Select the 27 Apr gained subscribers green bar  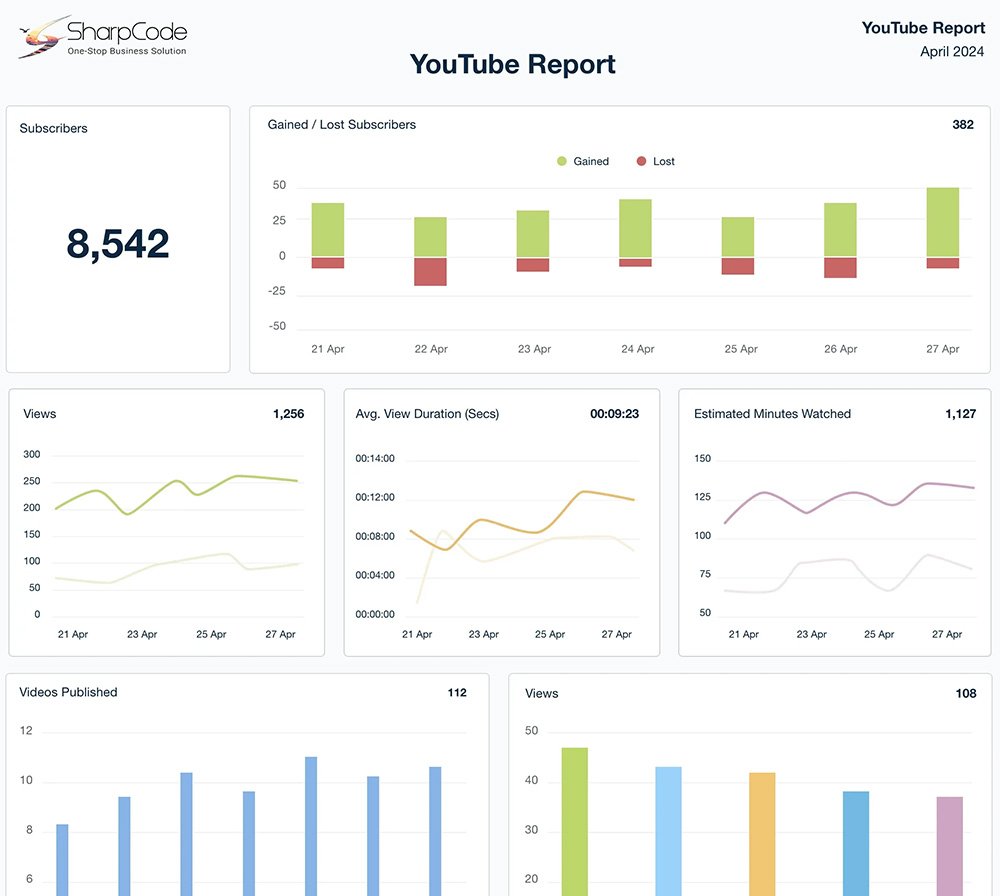click(942, 222)
